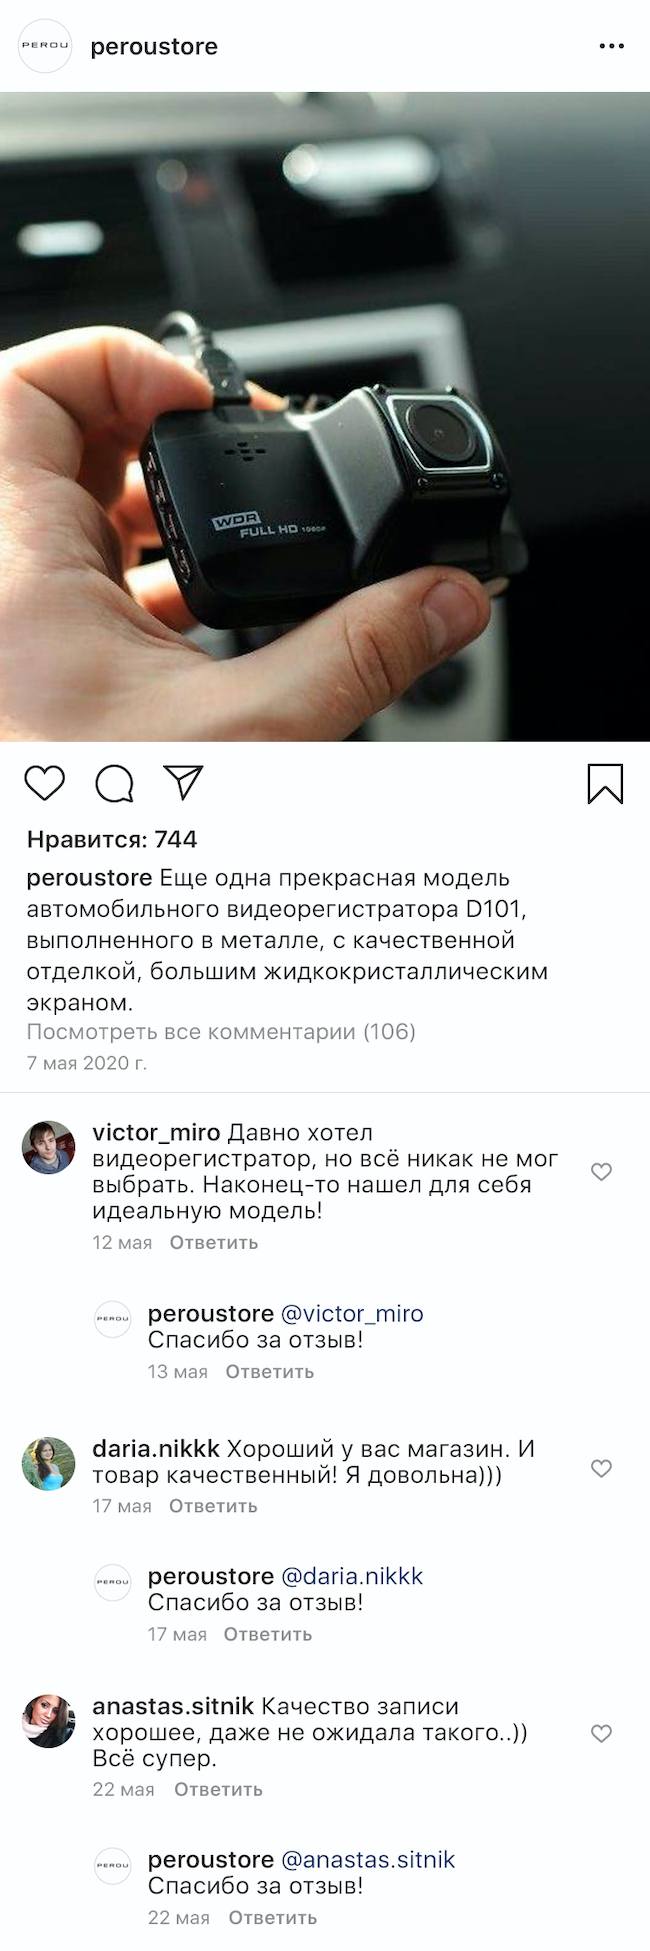This screenshot has width=650, height=1951.
Task: Open peroustore username in the header
Action: tap(154, 46)
